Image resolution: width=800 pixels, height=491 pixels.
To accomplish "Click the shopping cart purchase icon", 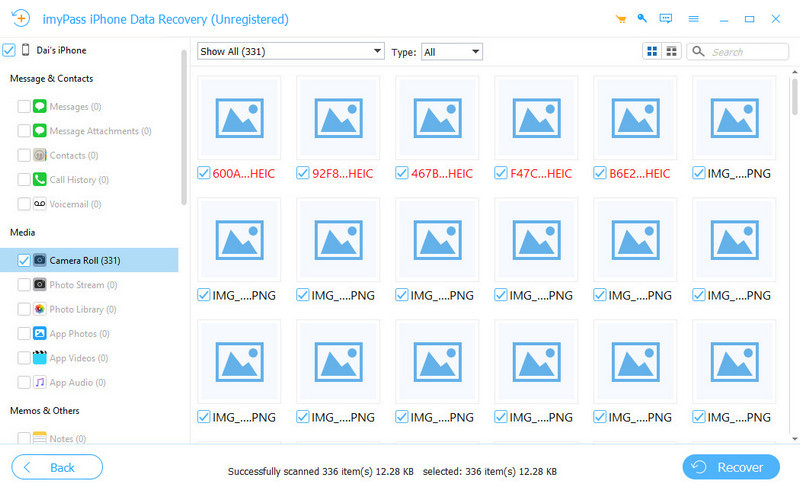I will [621, 19].
